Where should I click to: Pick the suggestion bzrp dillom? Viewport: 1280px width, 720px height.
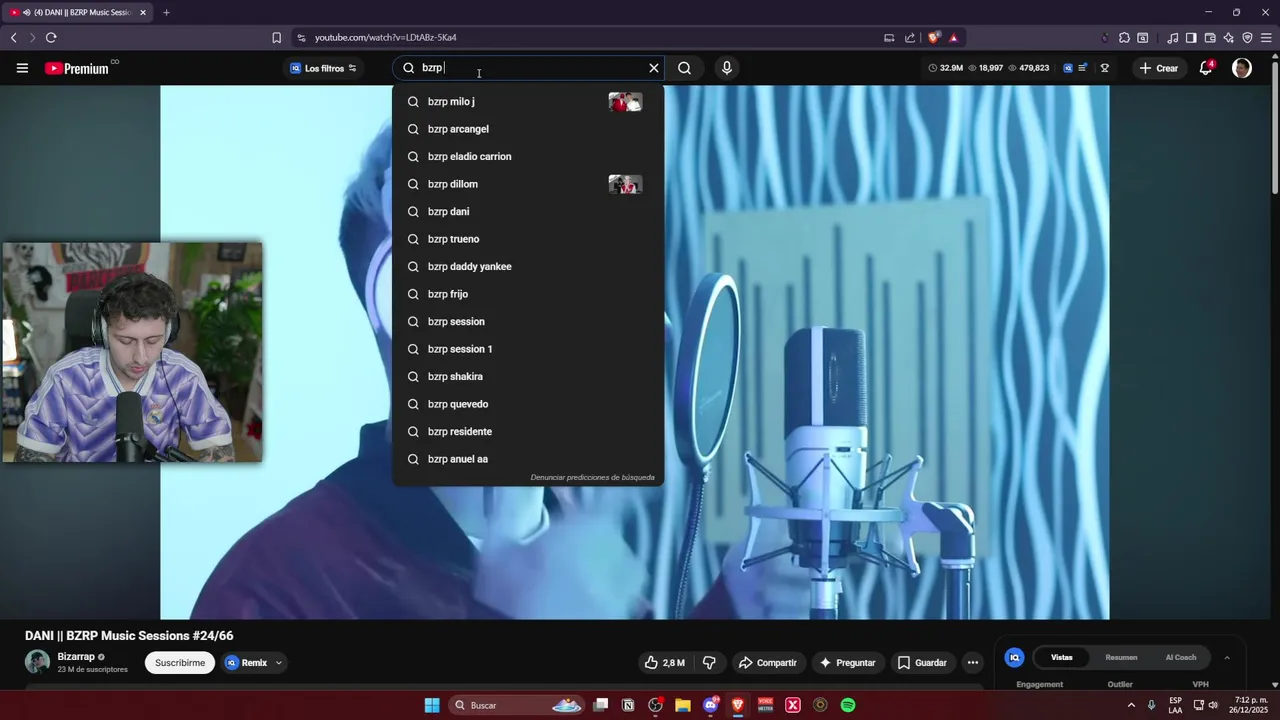(528, 184)
